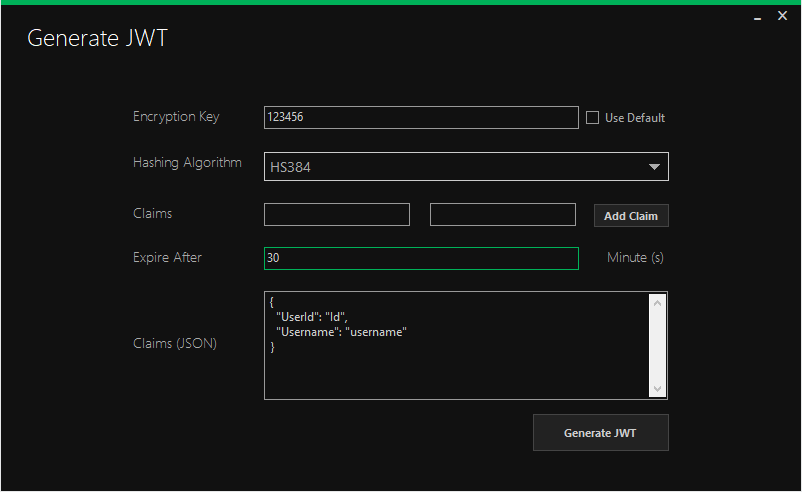Click the "Claims (JSON)" label
Screen dimensions: 802x492
tap(175, 343)
